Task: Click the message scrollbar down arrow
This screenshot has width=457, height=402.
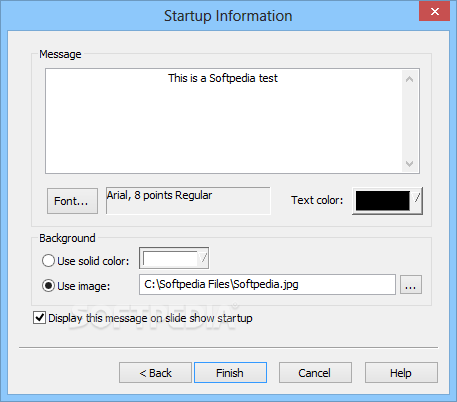Action: (410, 164)
